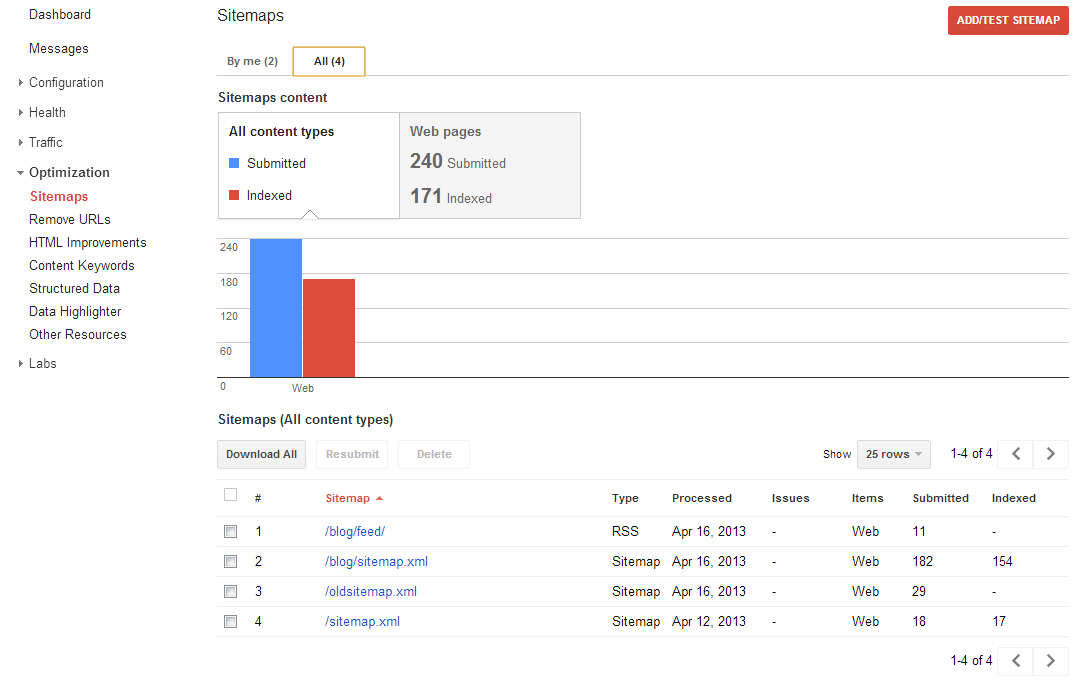Expand the Configuration section

(x=21, y=82)
